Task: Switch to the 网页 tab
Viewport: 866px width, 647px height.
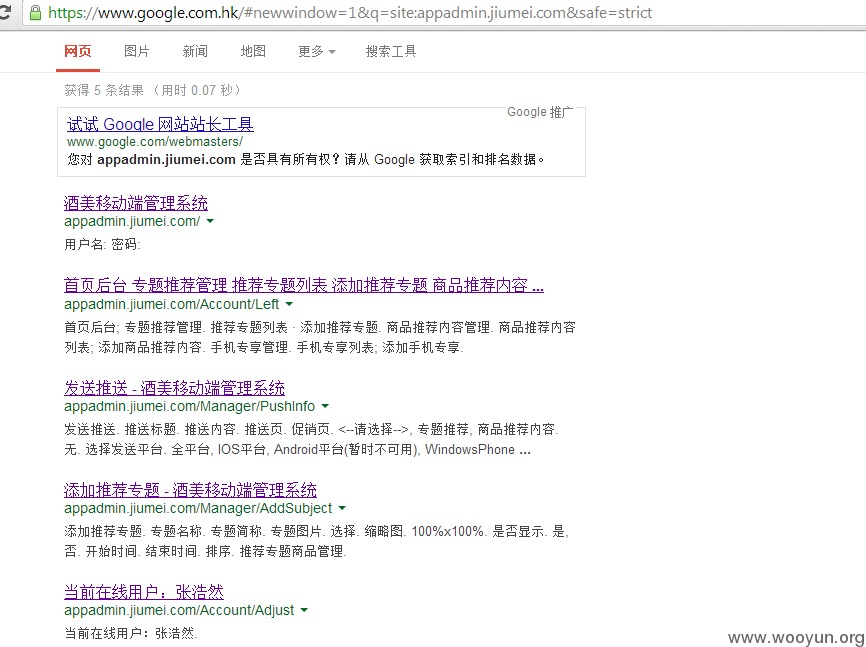Action: point(77,51)
